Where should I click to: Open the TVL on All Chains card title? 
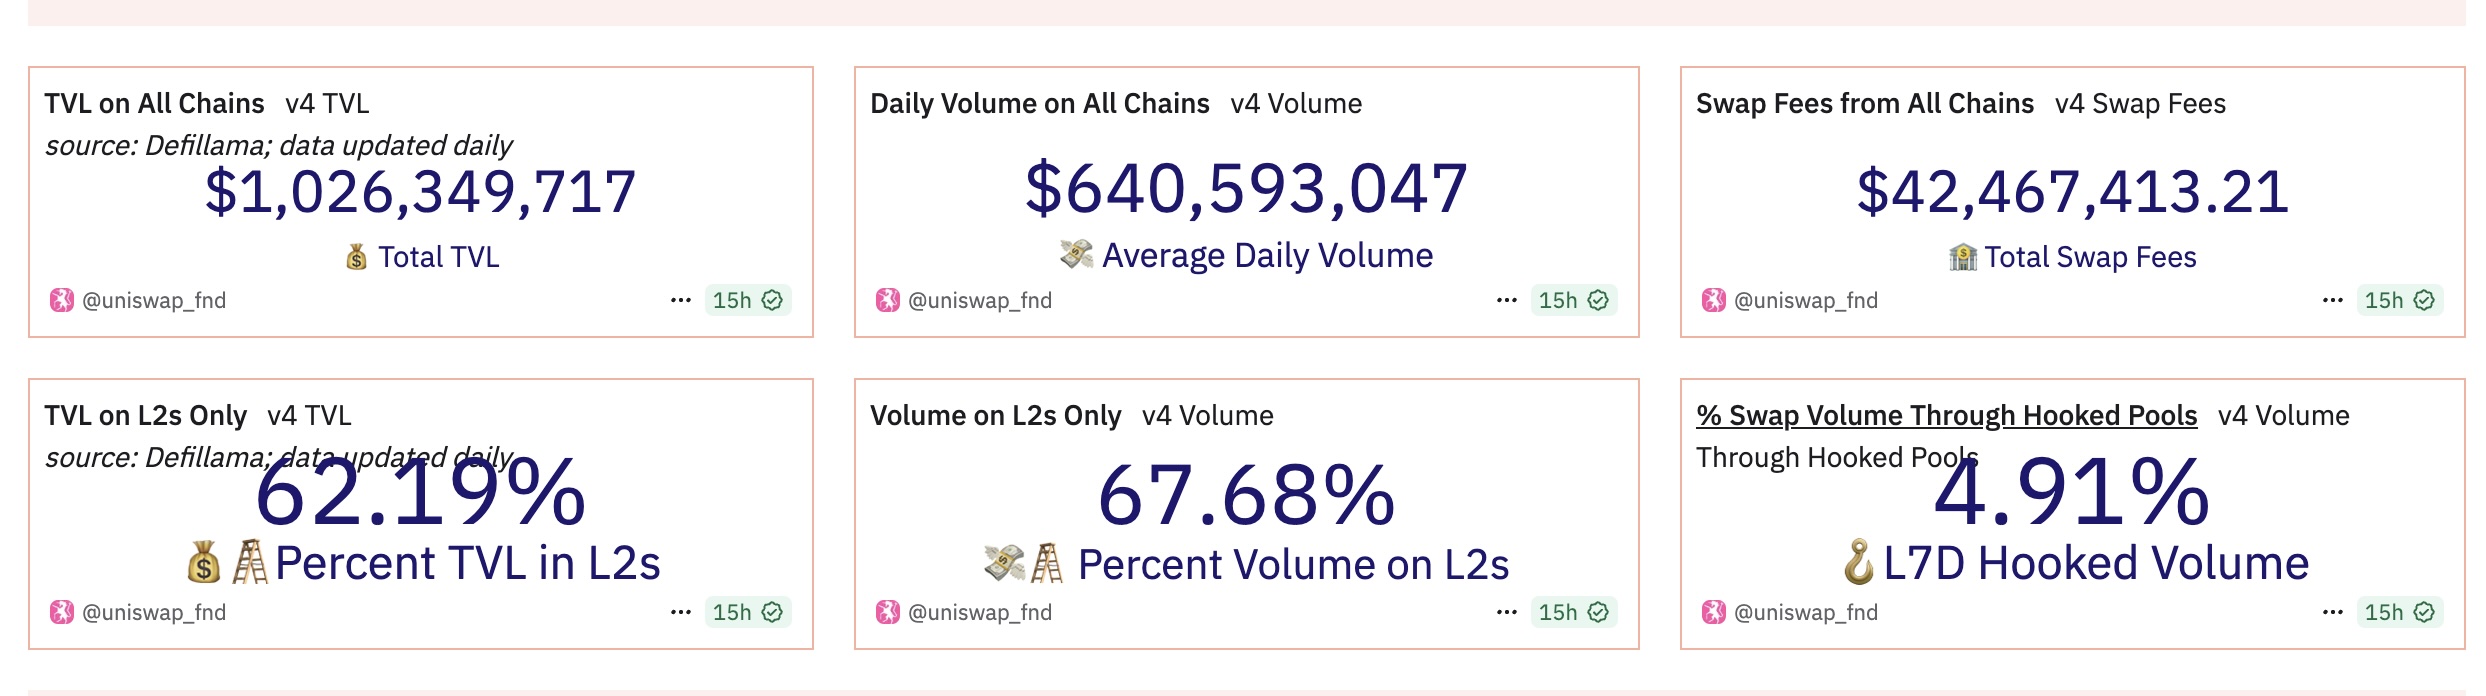tap(154, 104)
